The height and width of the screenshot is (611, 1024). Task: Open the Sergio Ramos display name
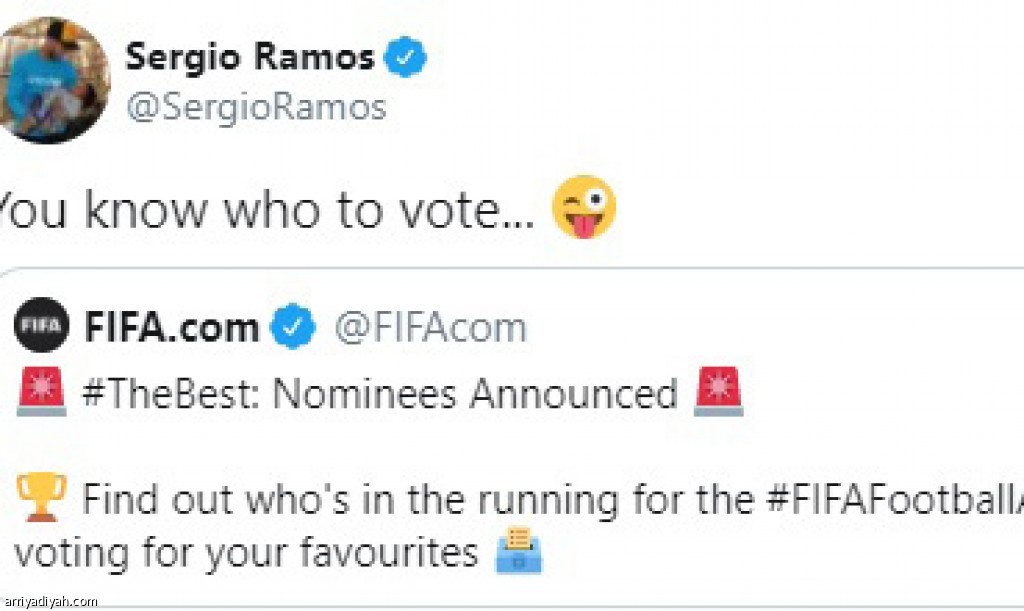click(x=249, y=58)
